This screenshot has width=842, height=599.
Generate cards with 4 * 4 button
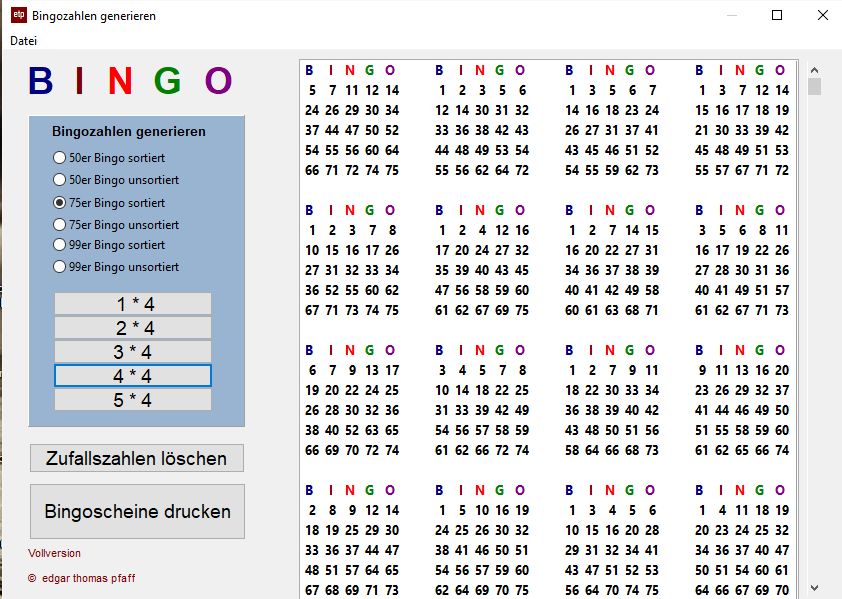click(133, 376)
